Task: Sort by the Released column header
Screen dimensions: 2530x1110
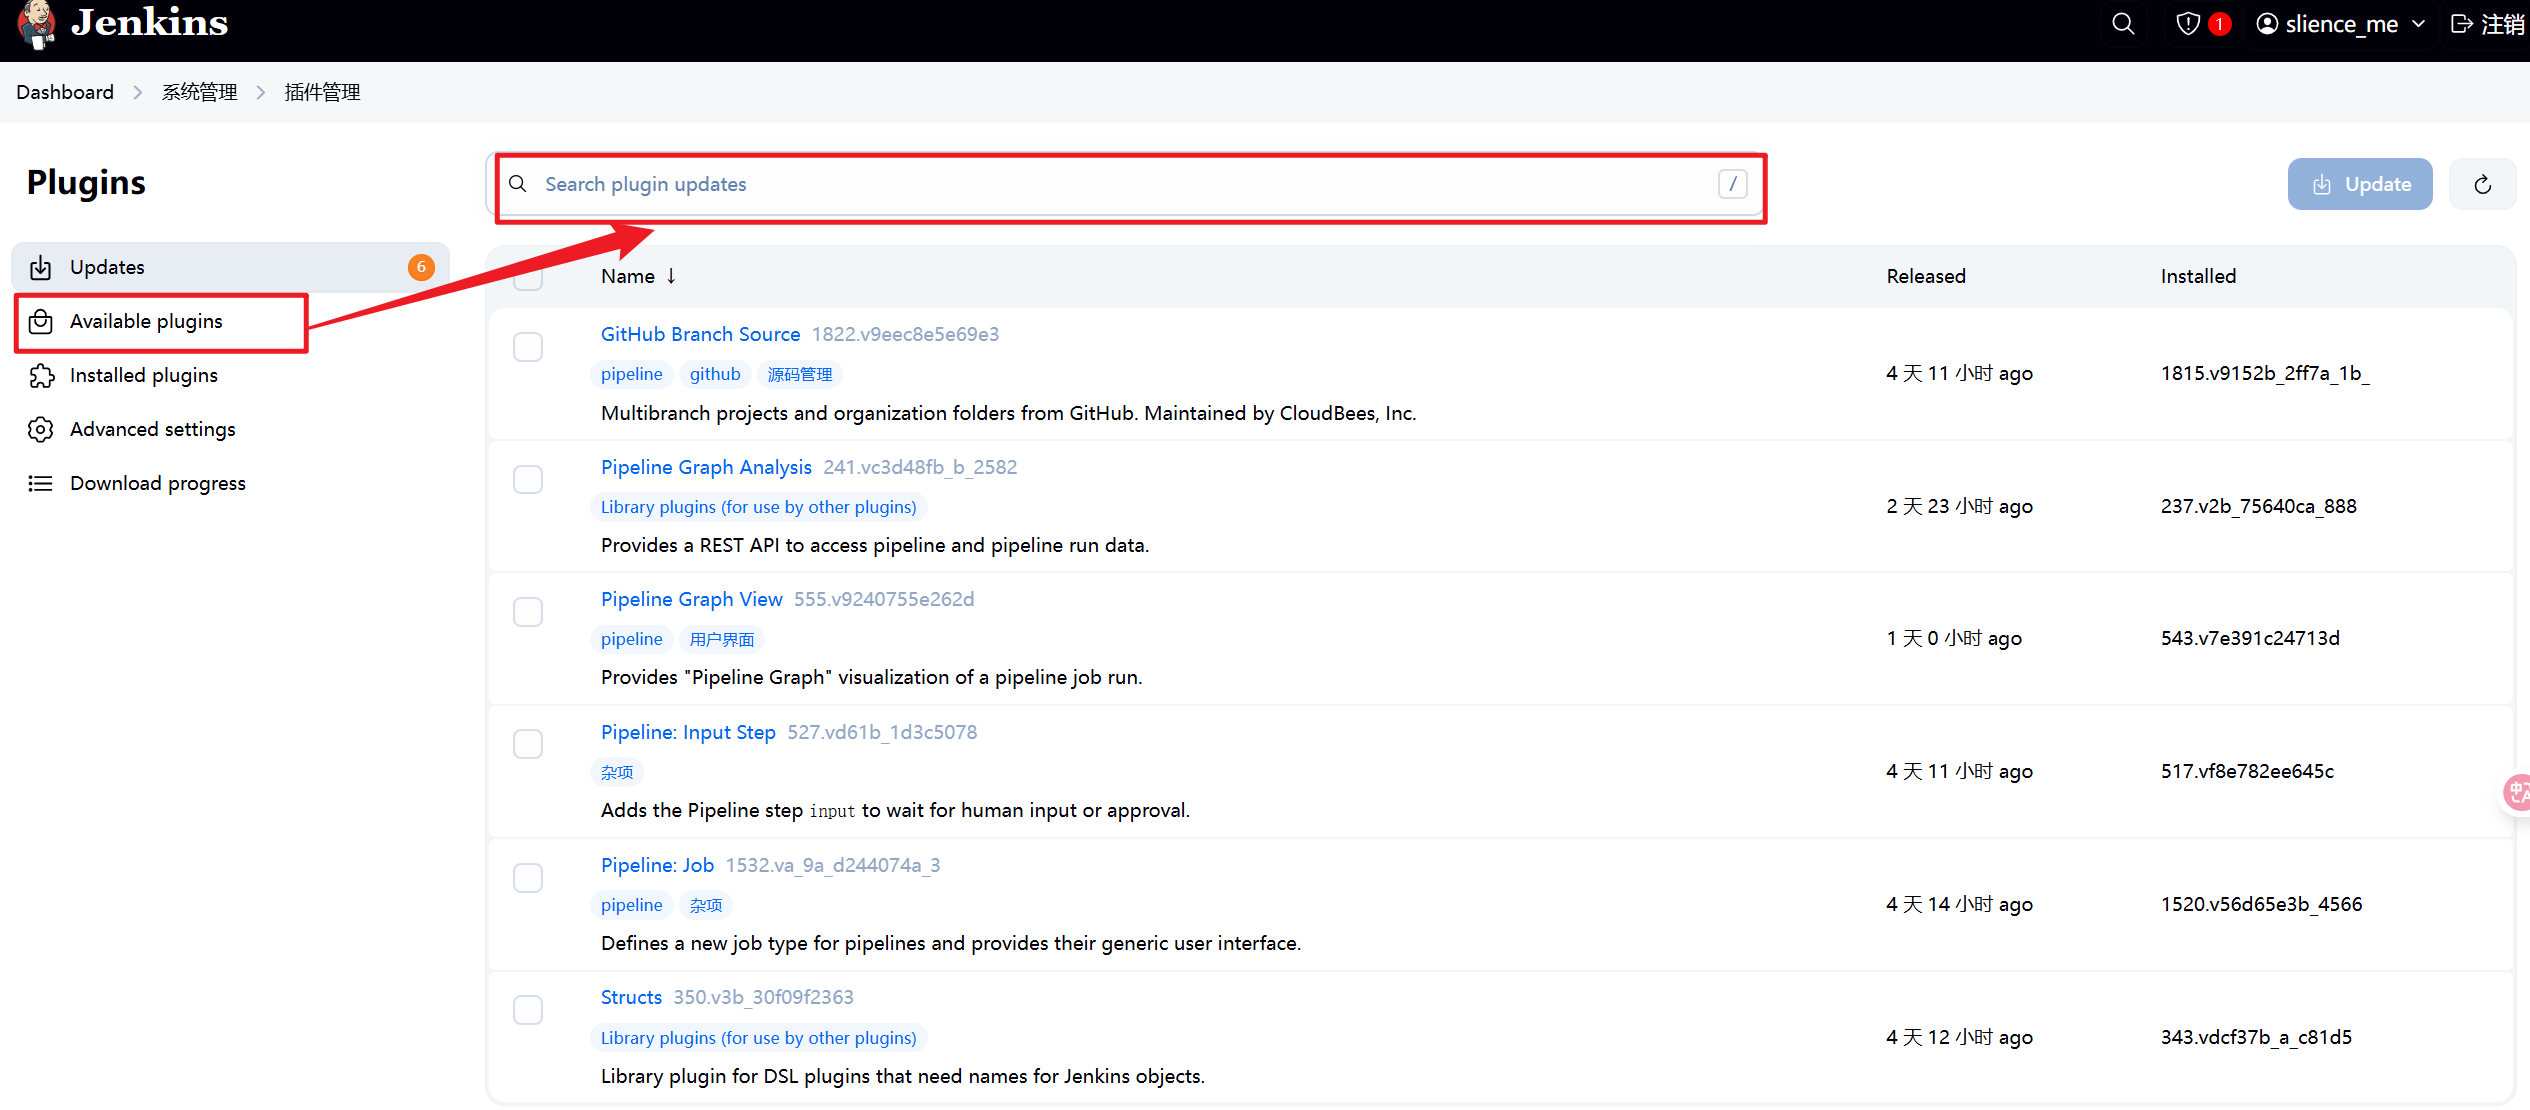Action: click(1926, 276)
